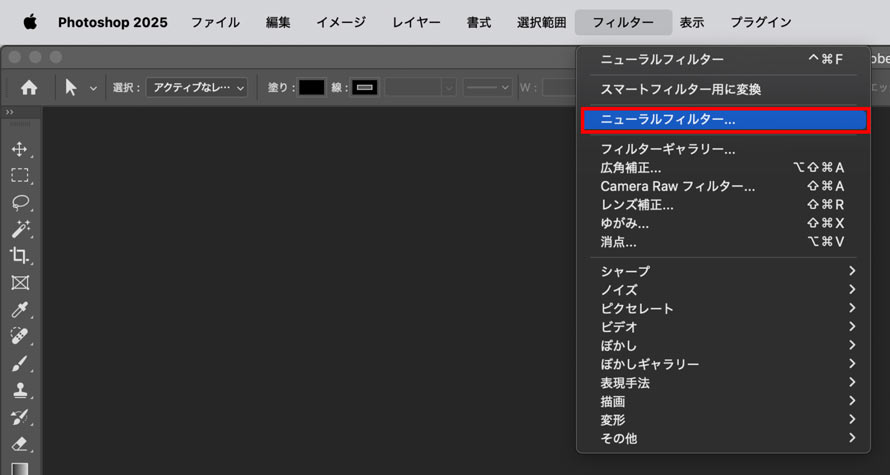Open the Apple menu

pos(30,22)
